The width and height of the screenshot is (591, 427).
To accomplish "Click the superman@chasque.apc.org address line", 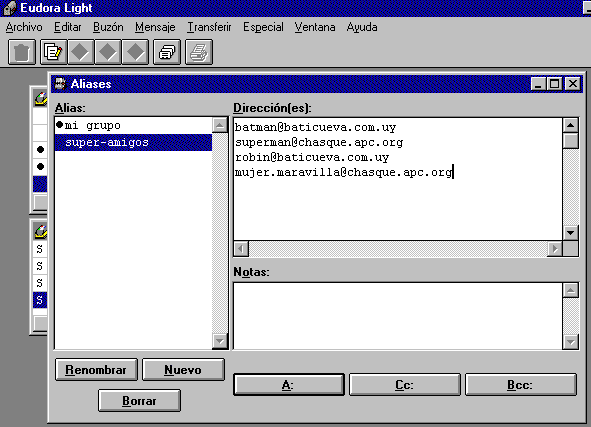I will click(319, 142).
